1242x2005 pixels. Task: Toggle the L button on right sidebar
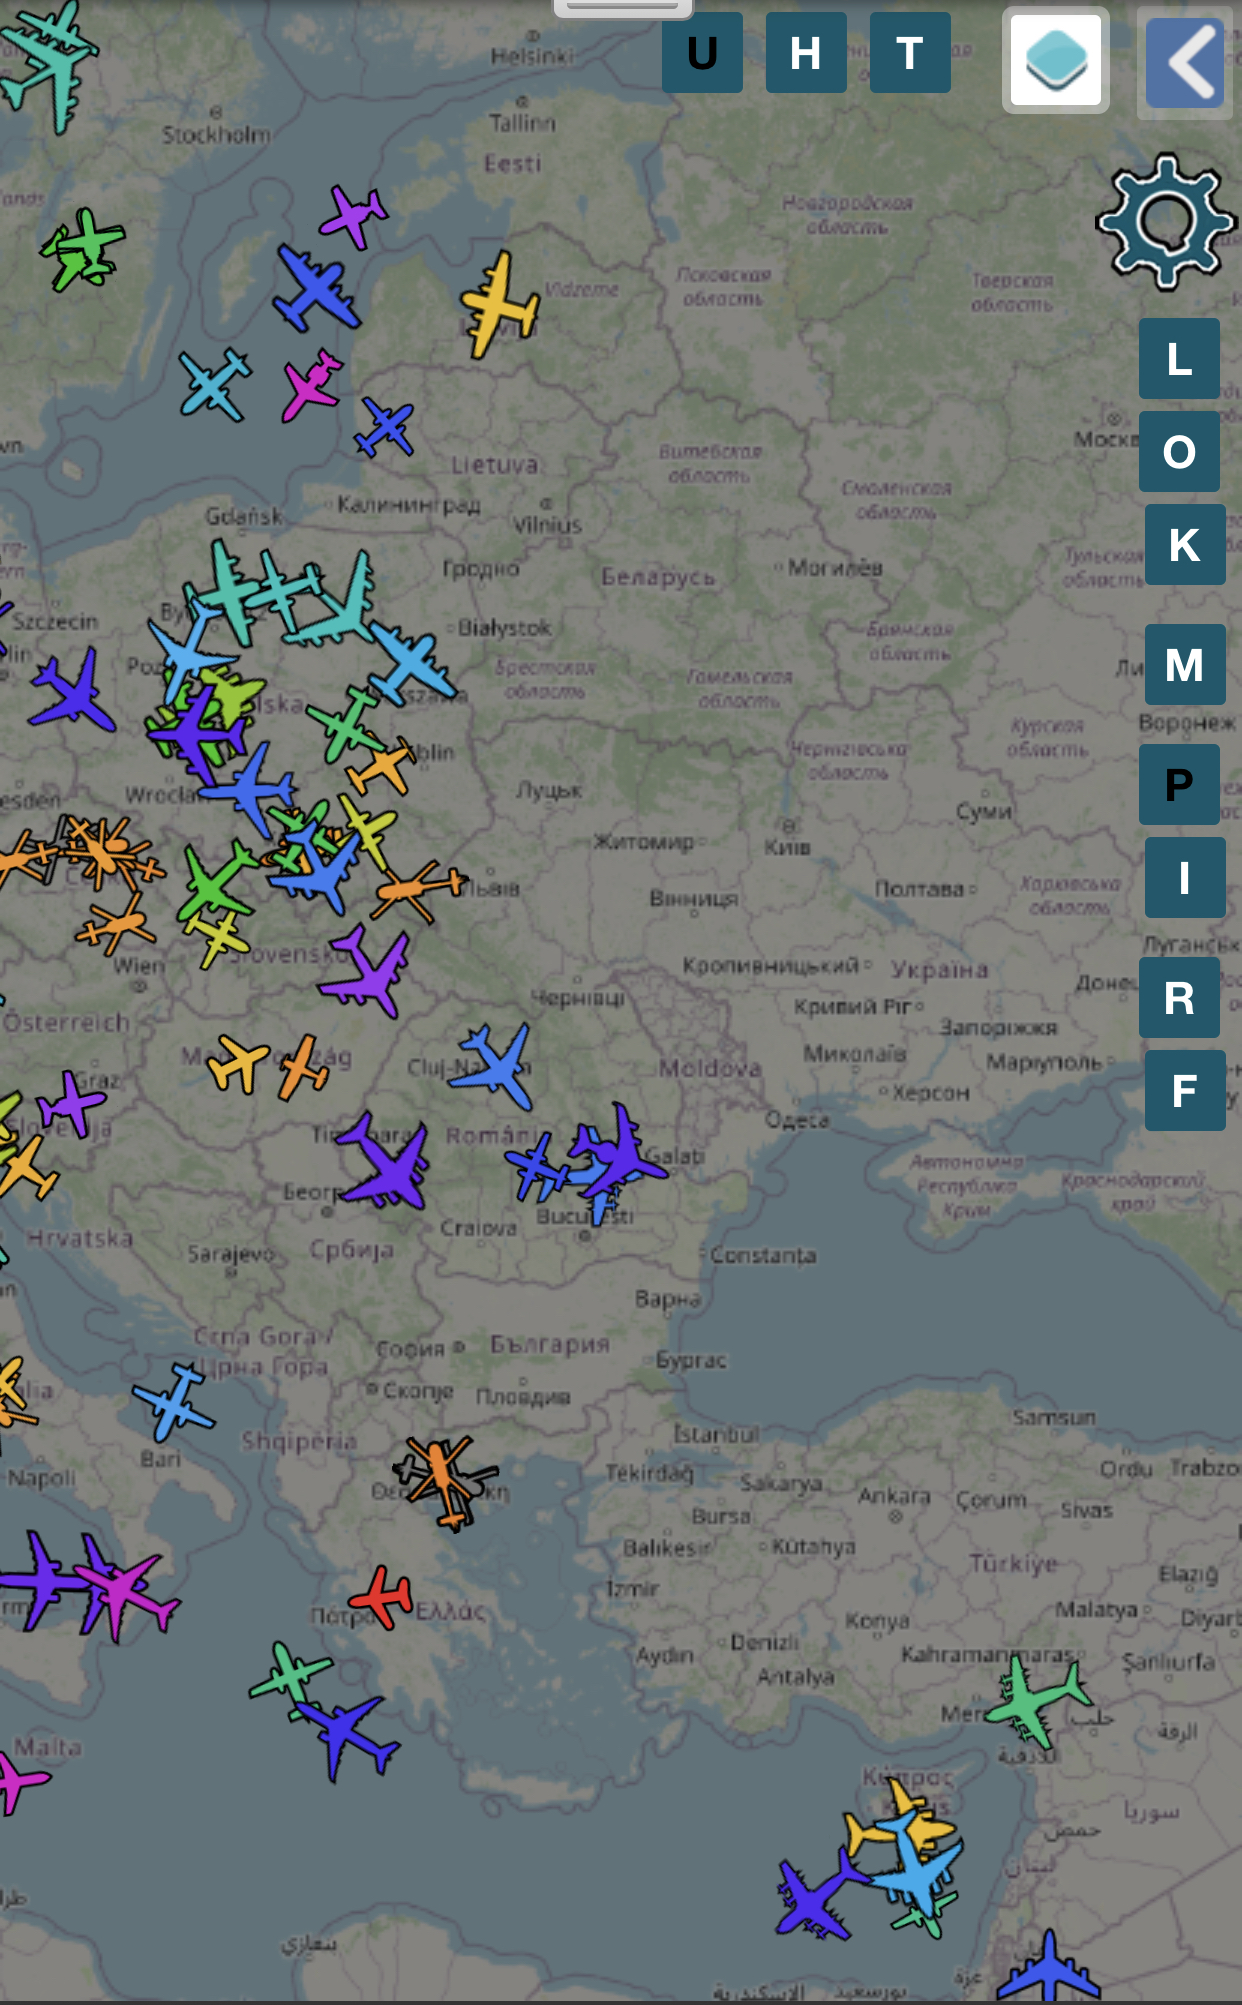tap(1179, 358)
